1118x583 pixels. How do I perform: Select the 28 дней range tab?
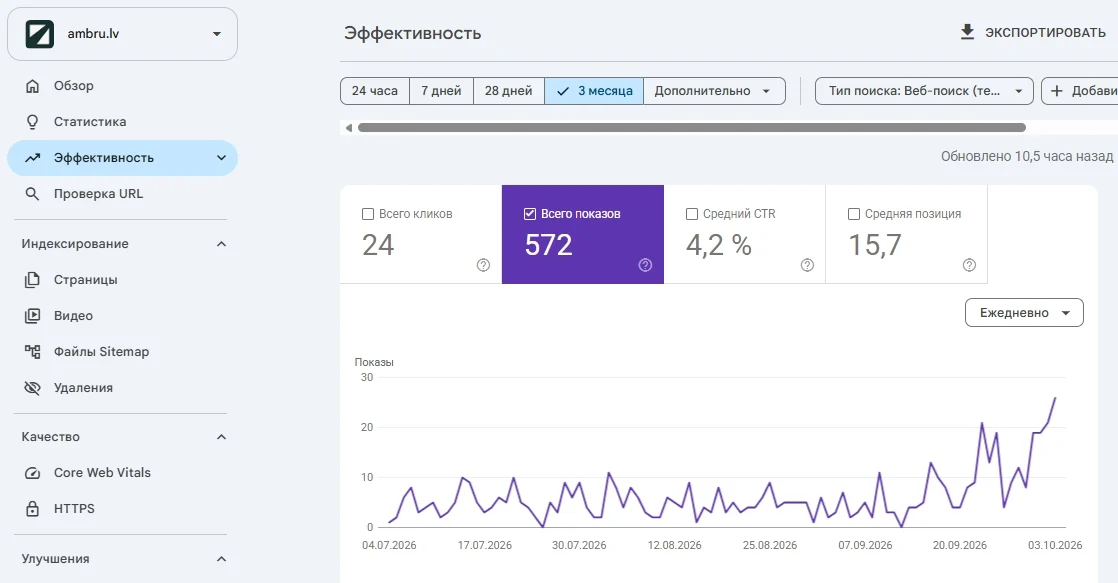coord(509,91)
